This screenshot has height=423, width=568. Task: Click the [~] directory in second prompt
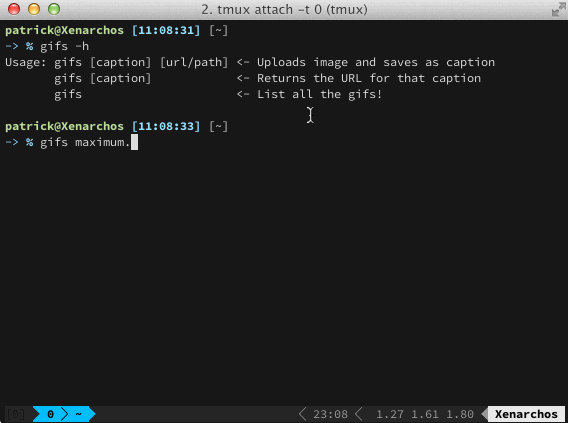click(x=218, y=126)
